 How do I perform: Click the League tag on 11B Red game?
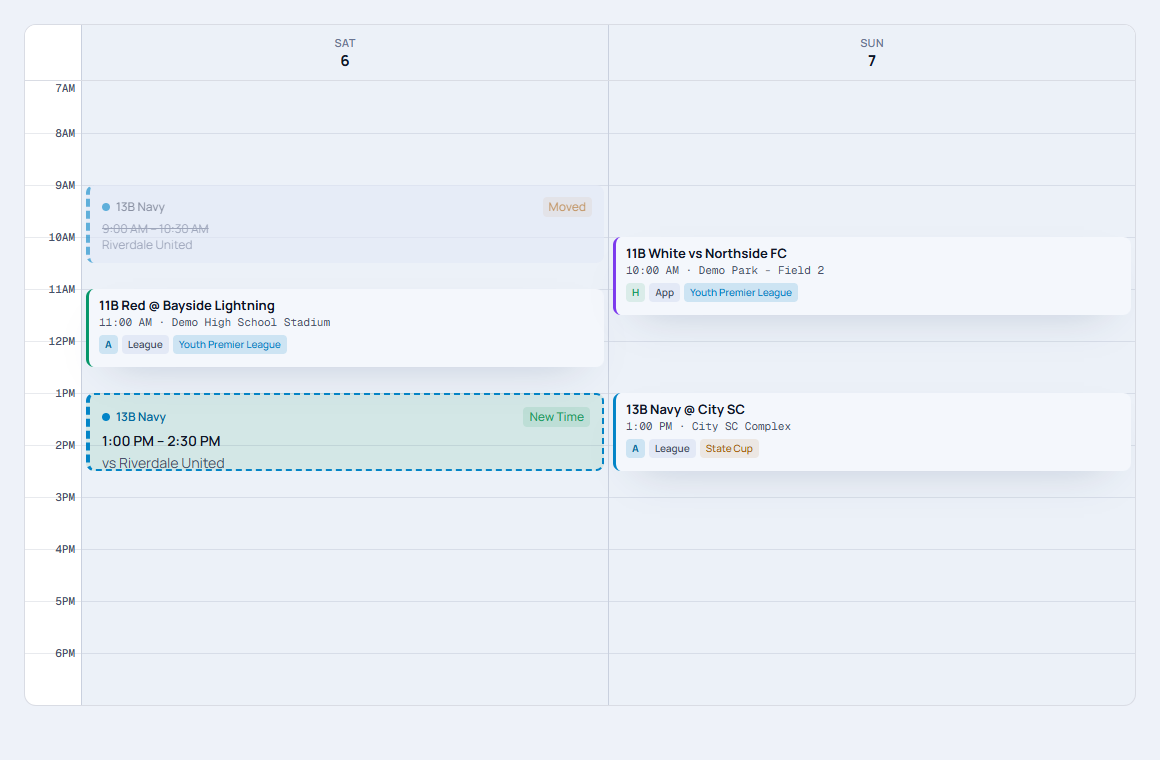pos(145,345)
